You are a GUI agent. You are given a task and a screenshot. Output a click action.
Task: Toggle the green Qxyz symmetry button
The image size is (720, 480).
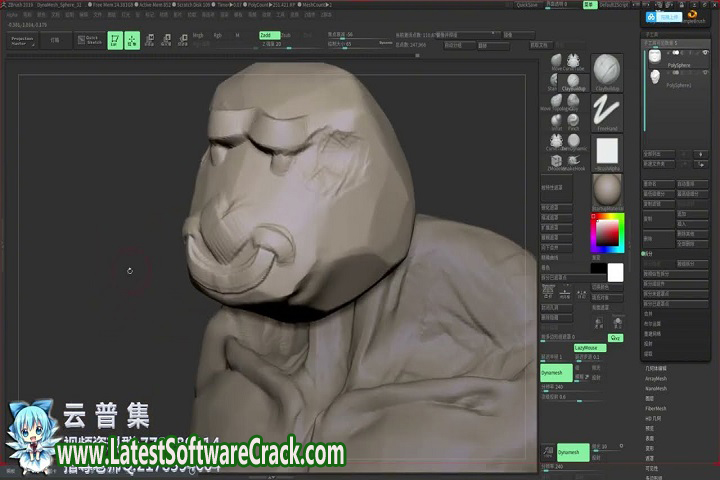coord(616,338)
